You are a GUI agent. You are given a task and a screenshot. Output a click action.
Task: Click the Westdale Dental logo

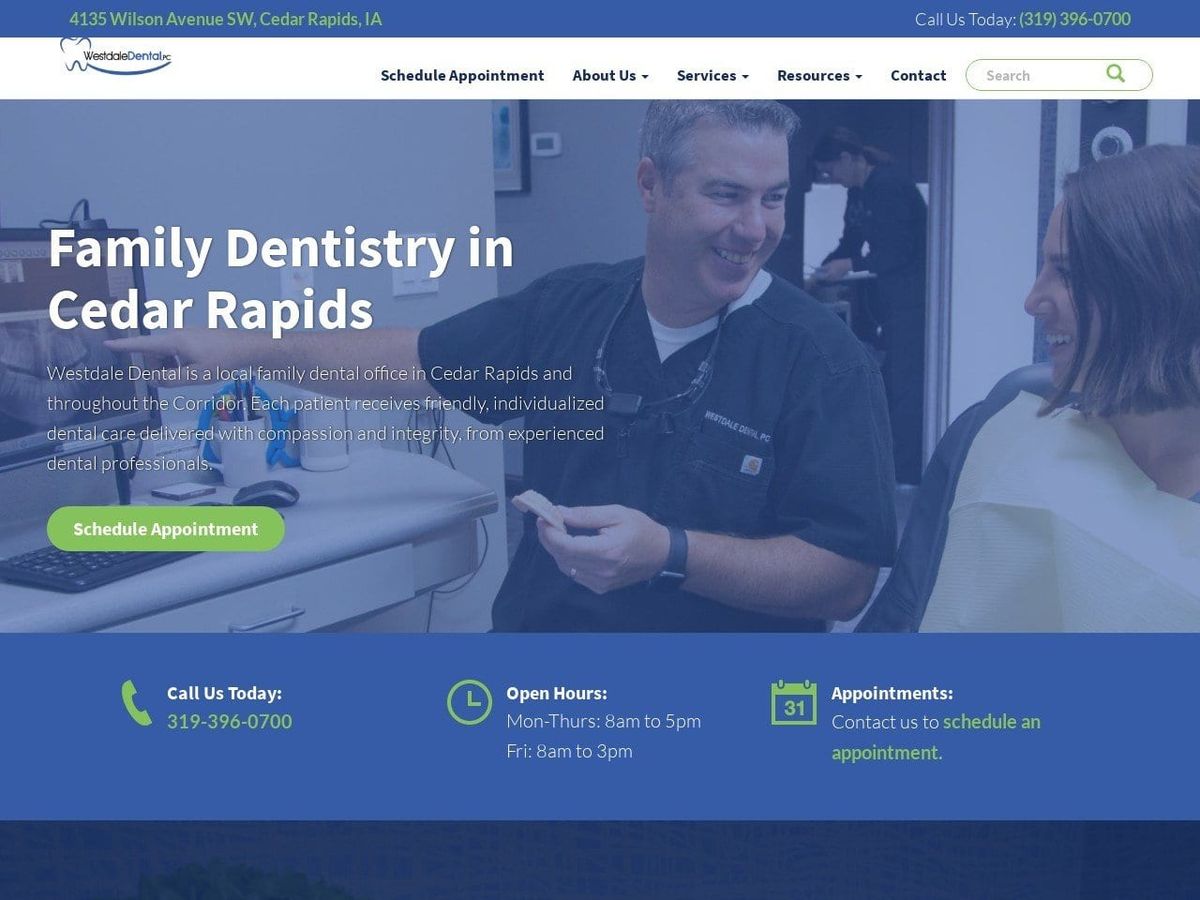[x=115, y=55]
